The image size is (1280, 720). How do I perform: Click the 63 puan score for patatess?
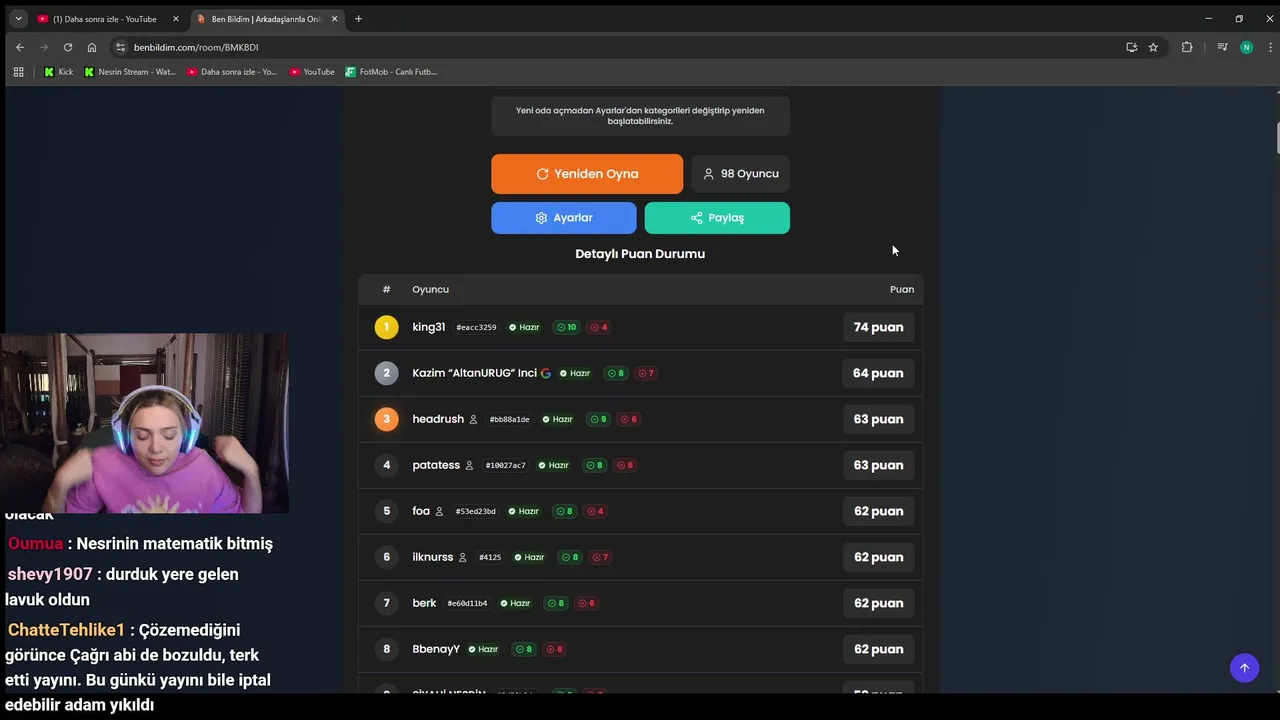click(x=878, y=465)
